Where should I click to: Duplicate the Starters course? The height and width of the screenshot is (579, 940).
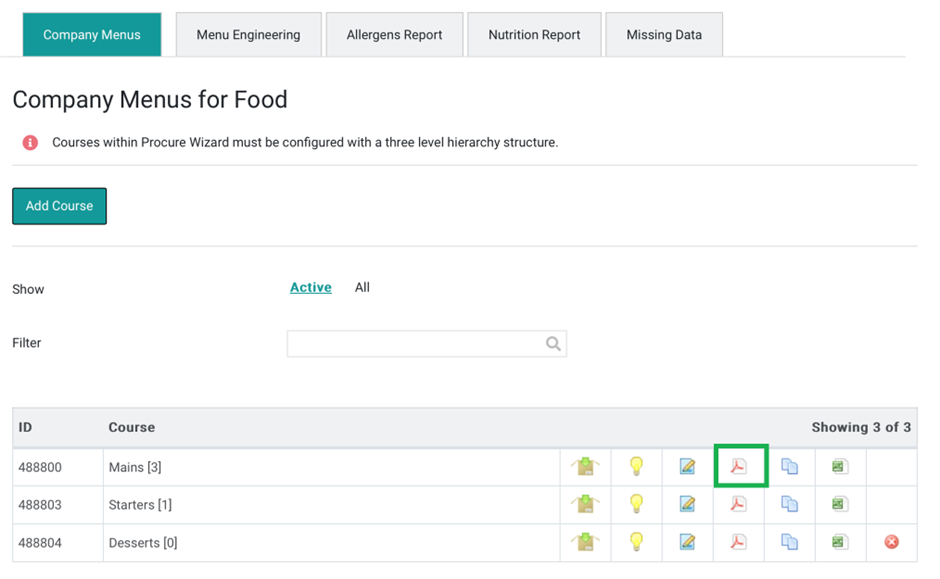coord(789,504)
